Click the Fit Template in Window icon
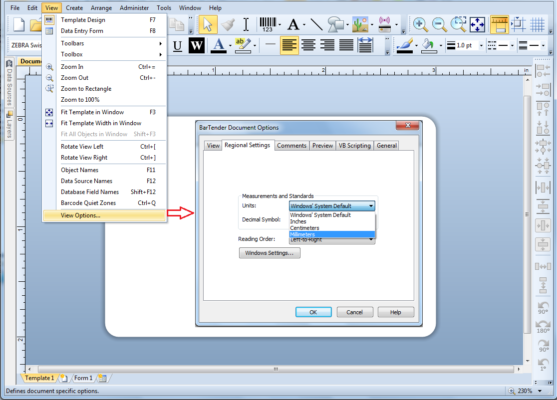This screenshot has height=400, width=557. coord(477,25)
